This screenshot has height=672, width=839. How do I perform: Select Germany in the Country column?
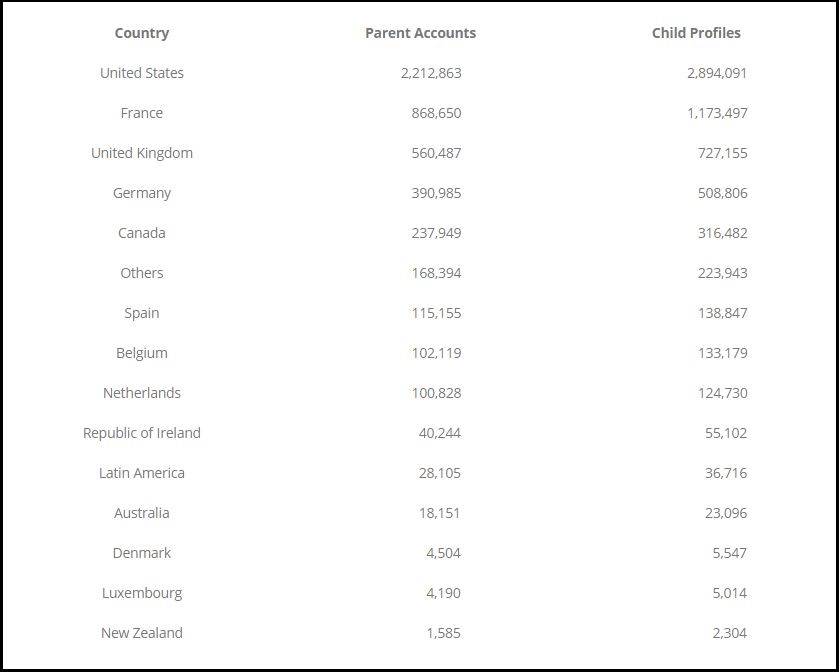(x=142, y=193)
